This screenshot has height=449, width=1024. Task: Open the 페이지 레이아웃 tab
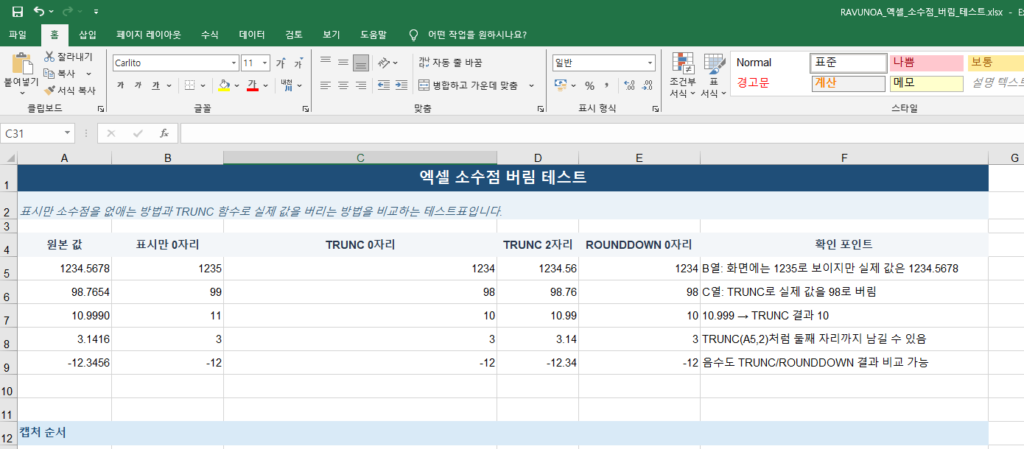click(x=148, y=35)
